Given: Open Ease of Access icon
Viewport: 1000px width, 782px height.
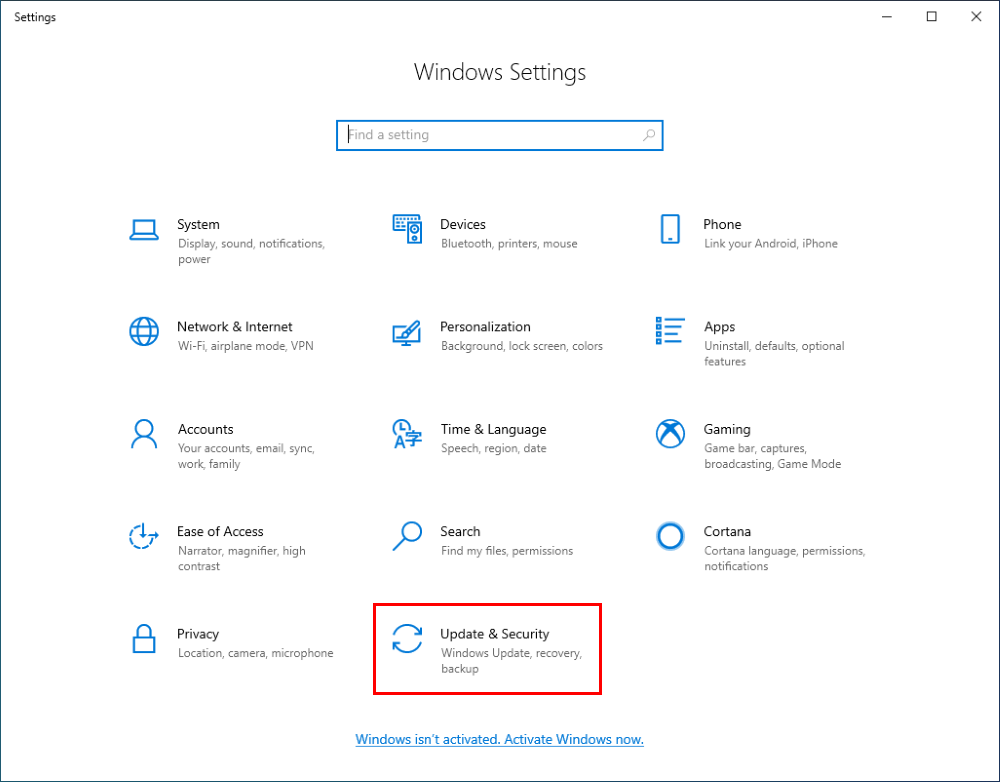Looking at the screenshot, I should [x=144, y=536].
